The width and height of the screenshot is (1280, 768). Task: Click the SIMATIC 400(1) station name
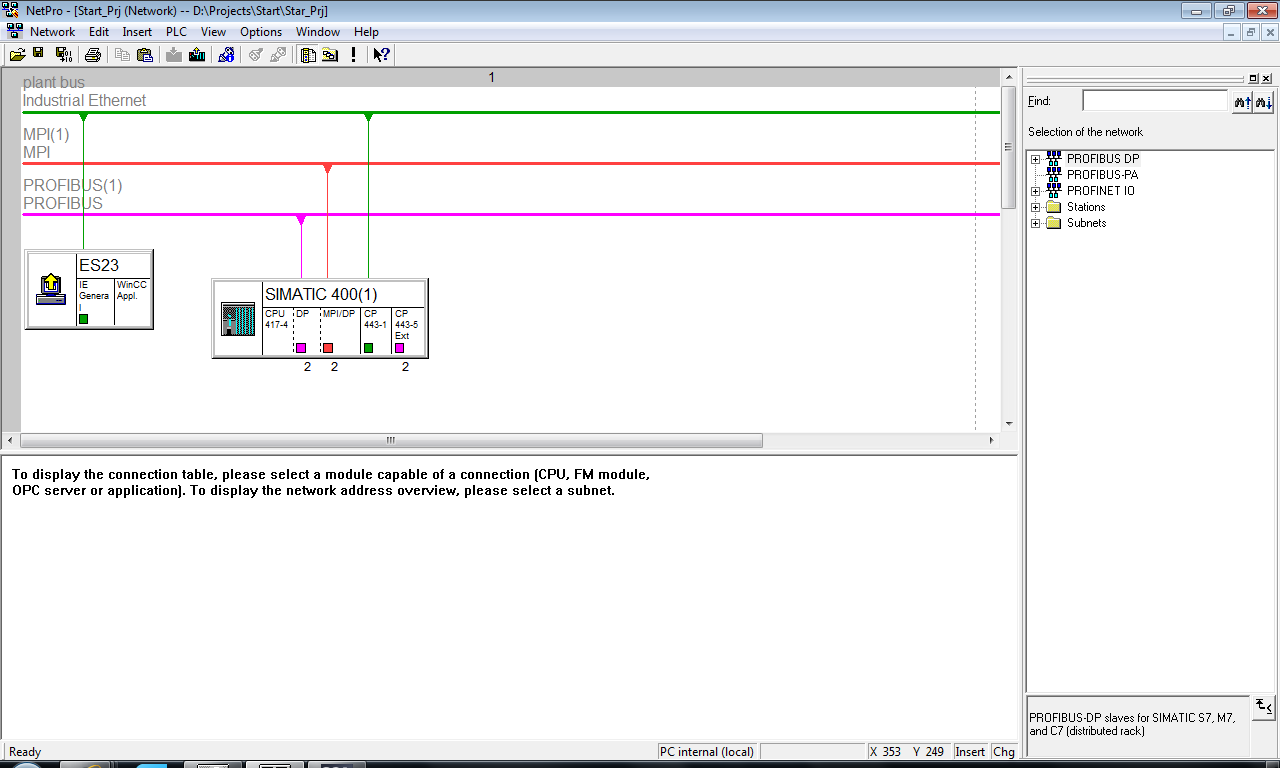coord(322,294)
